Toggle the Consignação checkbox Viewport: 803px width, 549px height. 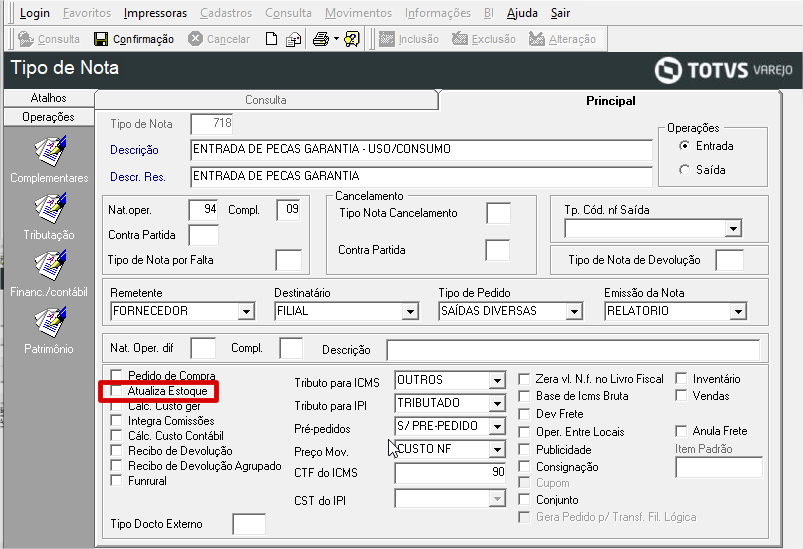coord(524,467)
